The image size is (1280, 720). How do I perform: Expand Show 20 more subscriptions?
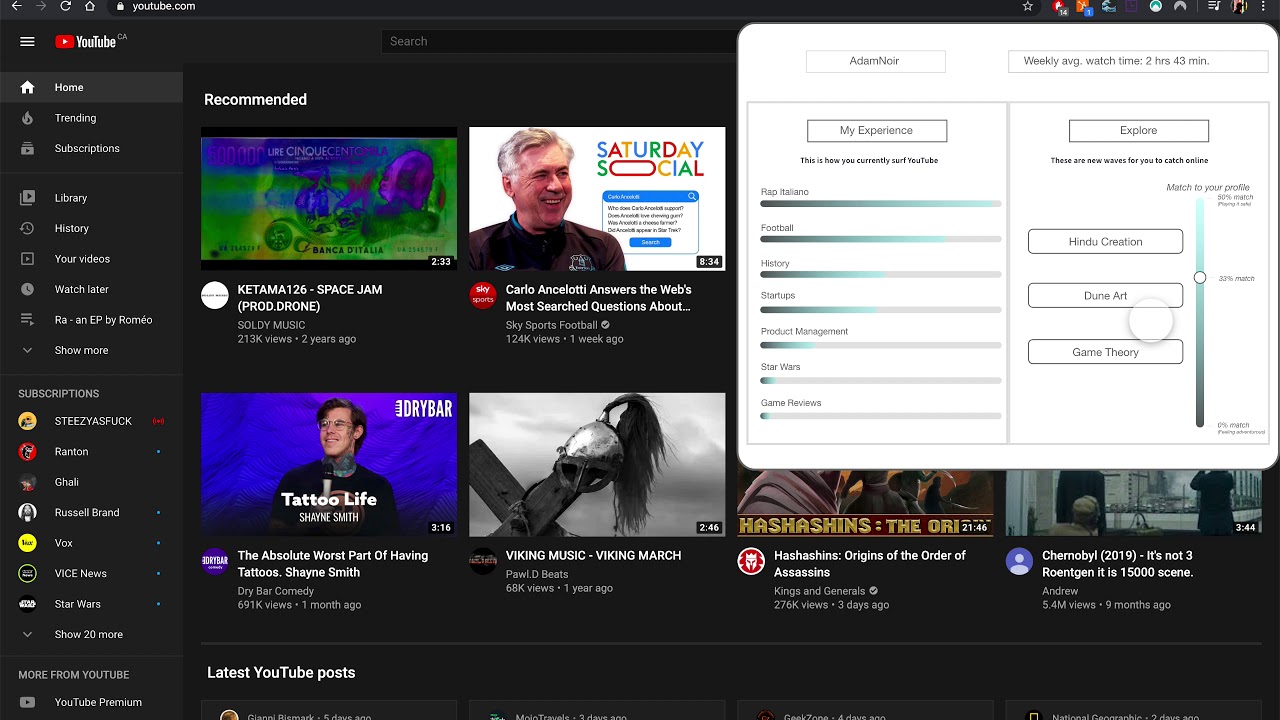tap(91, 634)
